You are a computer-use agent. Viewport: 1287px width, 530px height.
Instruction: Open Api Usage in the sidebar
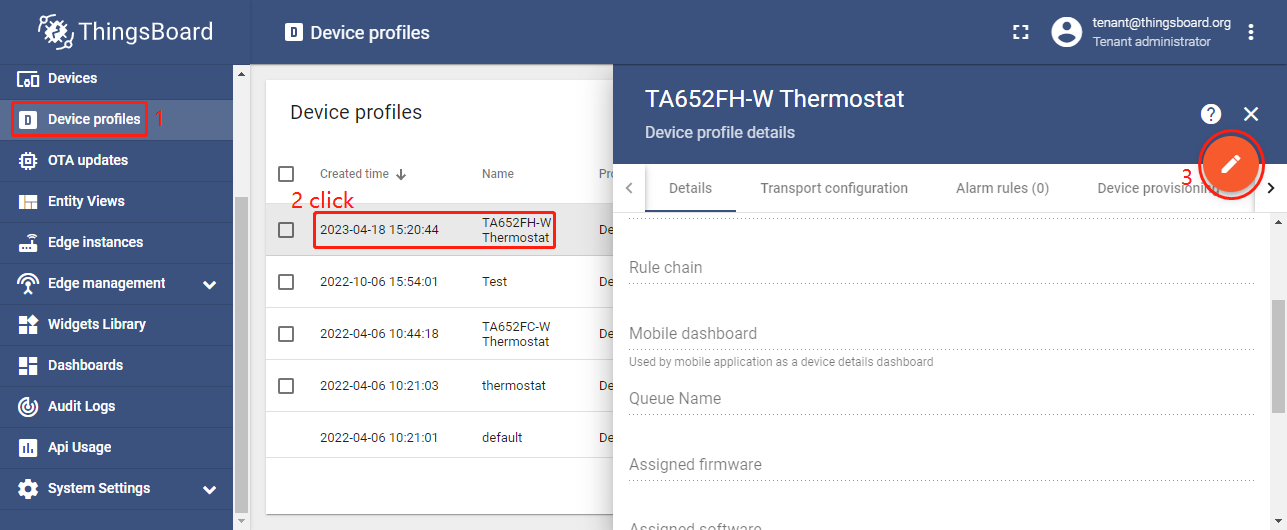(117, 447)
